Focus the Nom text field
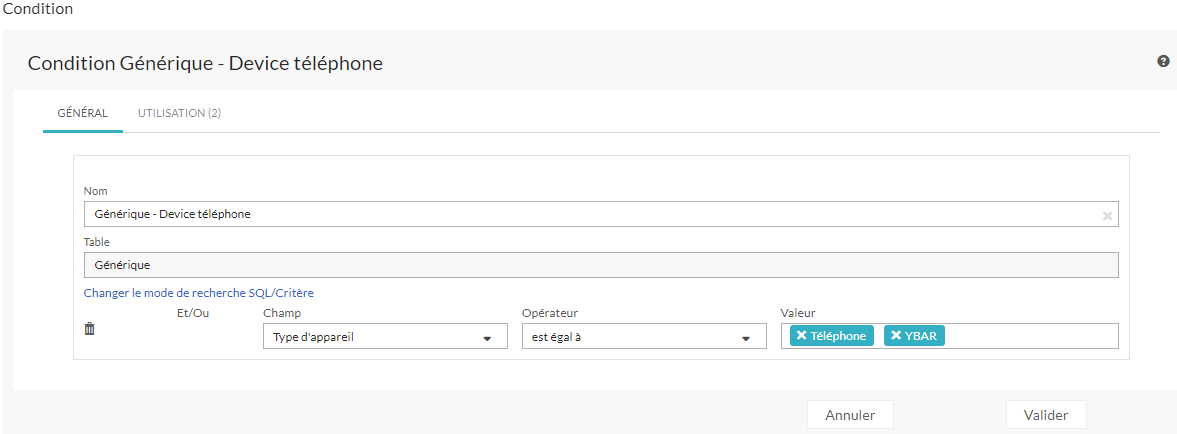This screenshot has height=434, width=1177. click(590, 214)
